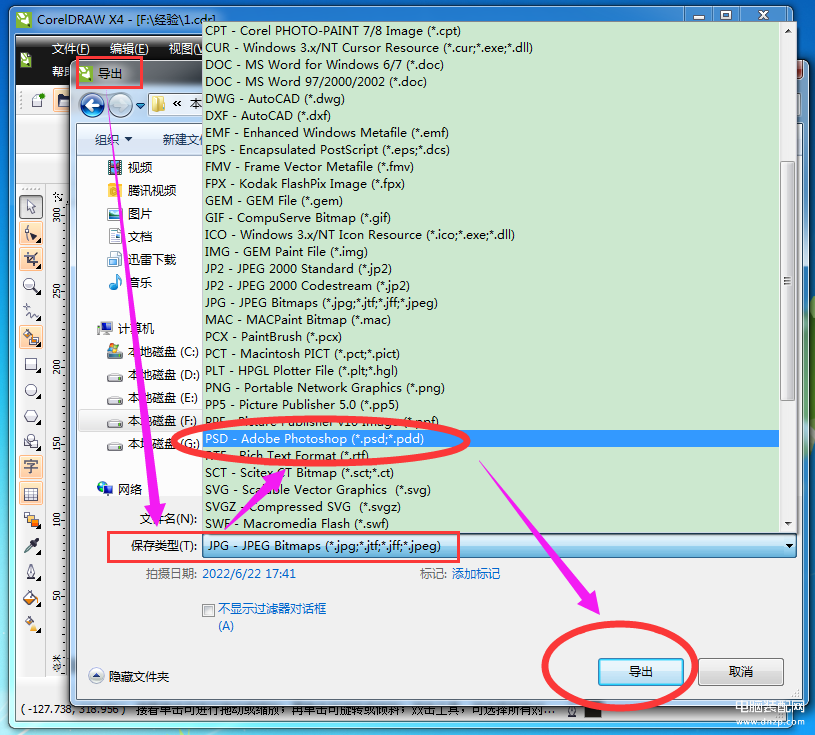Select the Crop tool in toolbox
The image size is (815, 735).
click(x=31, y=259)
